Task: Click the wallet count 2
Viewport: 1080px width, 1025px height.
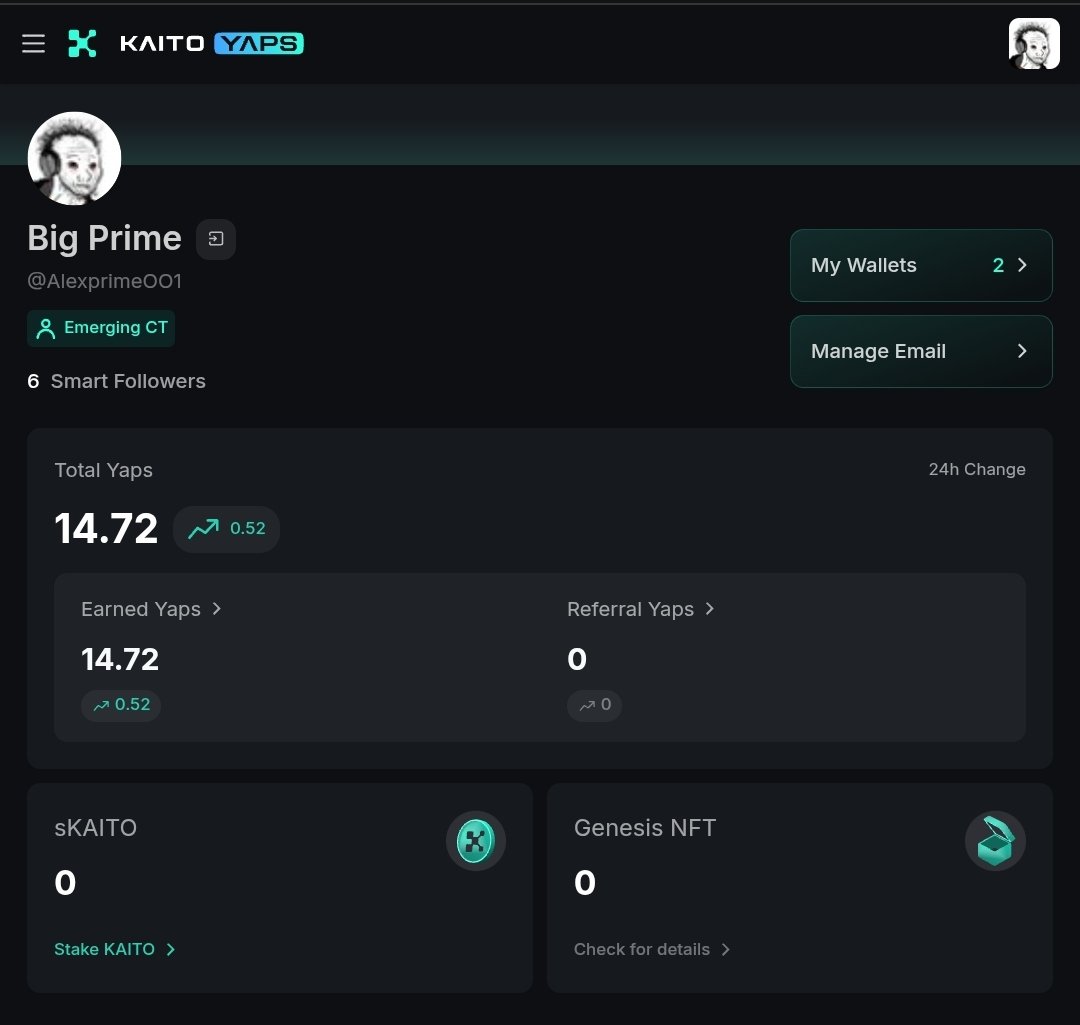Action: pyautogui.click(x=998, y=265)
